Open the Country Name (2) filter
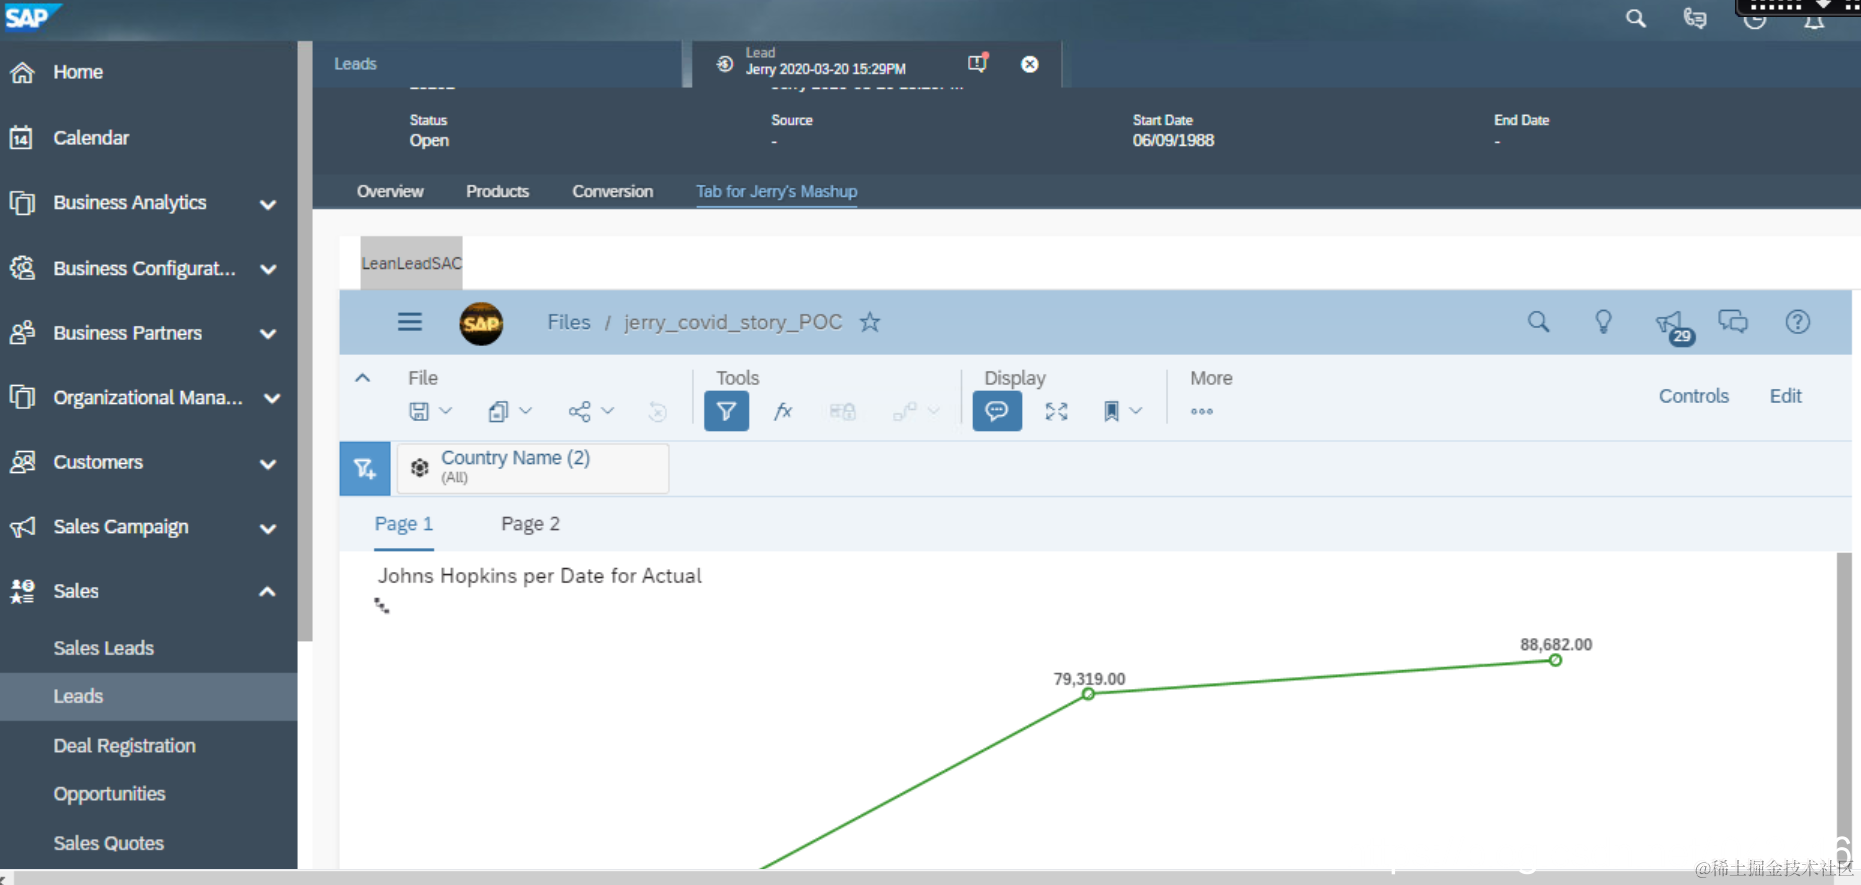 pyautogui.click(x=533, y=468)
